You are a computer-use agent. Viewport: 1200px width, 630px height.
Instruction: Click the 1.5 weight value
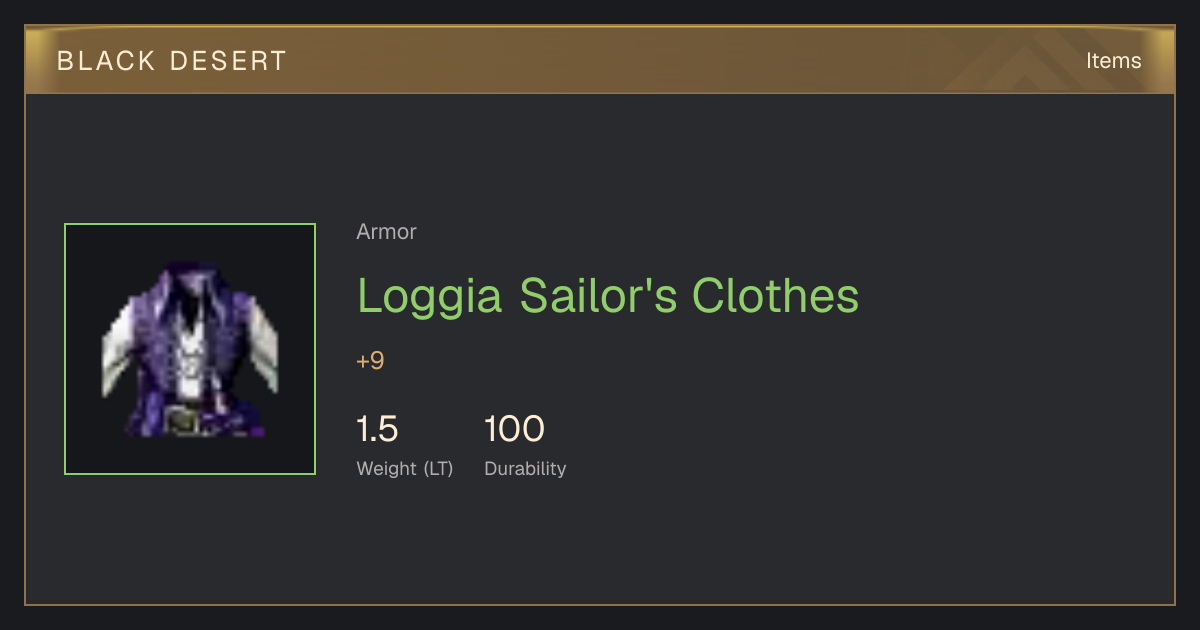[x=377, y=429]
